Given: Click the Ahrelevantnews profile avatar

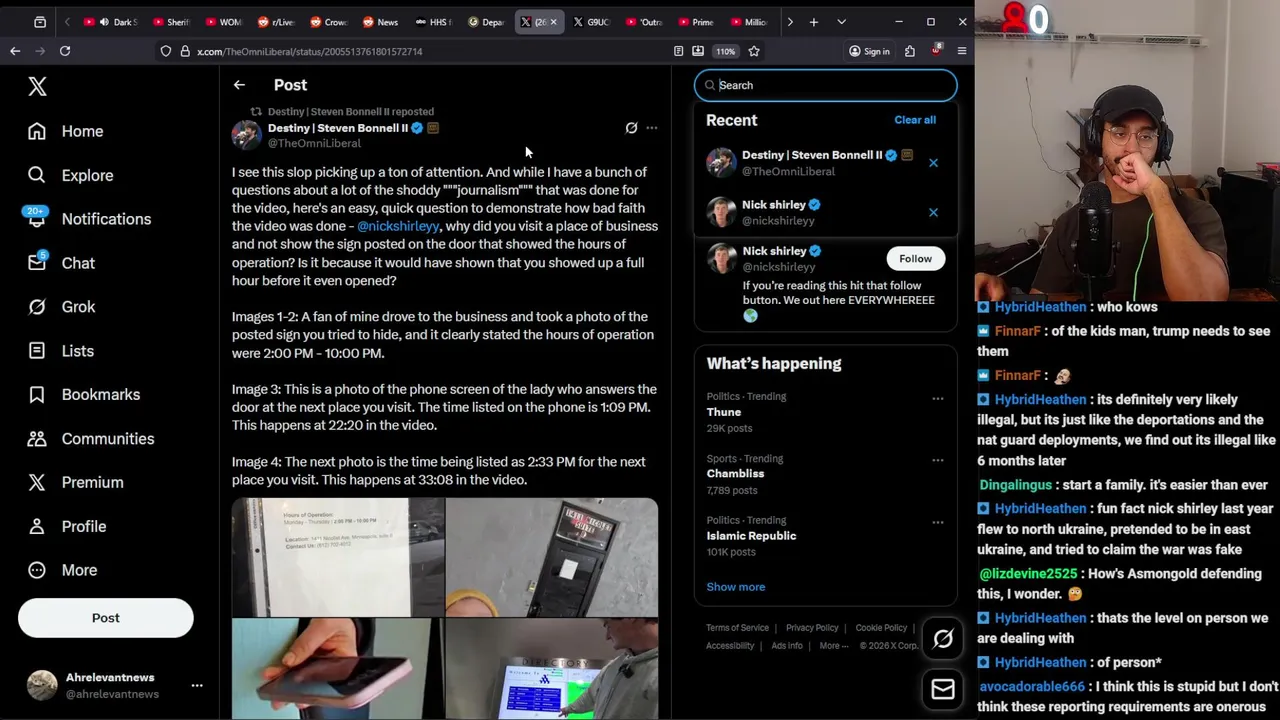Looking at the screenshot, I should coord(42,685).
